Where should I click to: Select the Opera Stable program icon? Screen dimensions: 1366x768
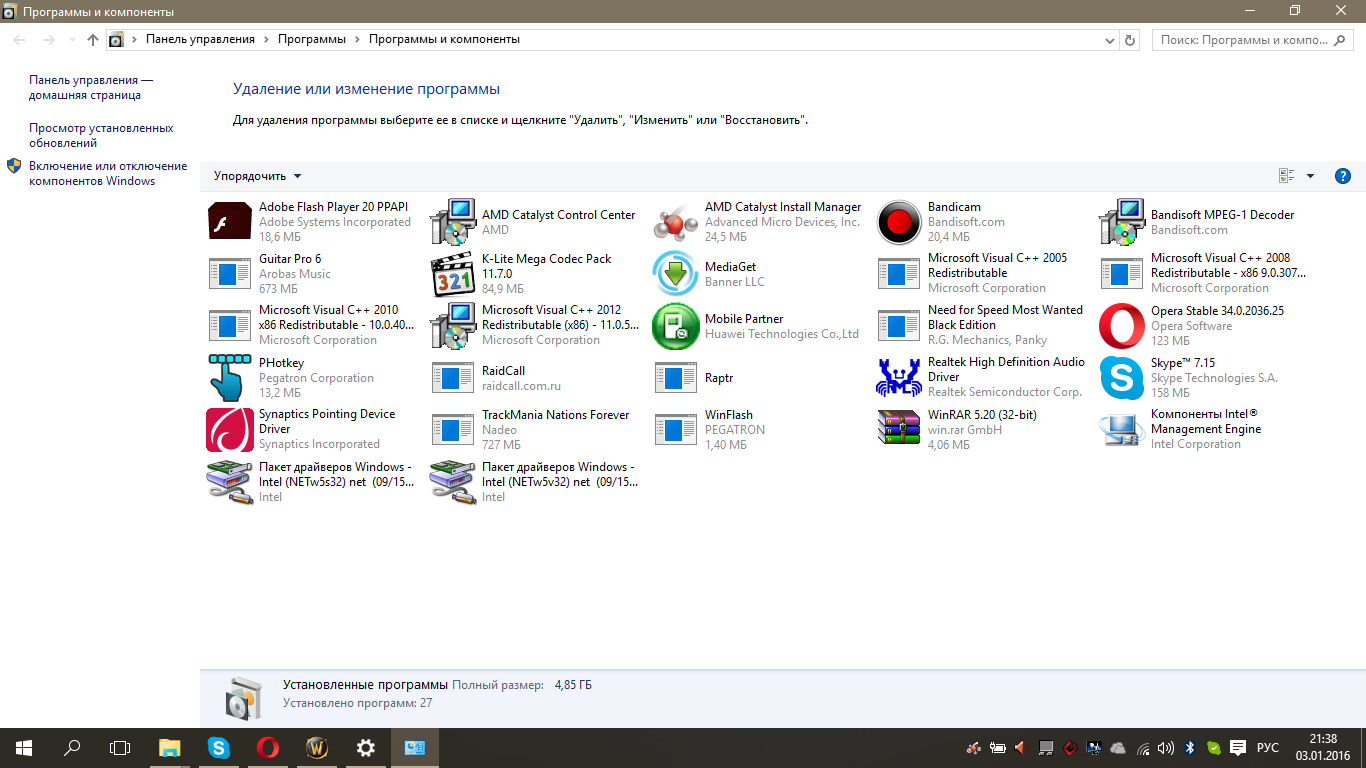tap(1121, 326)
